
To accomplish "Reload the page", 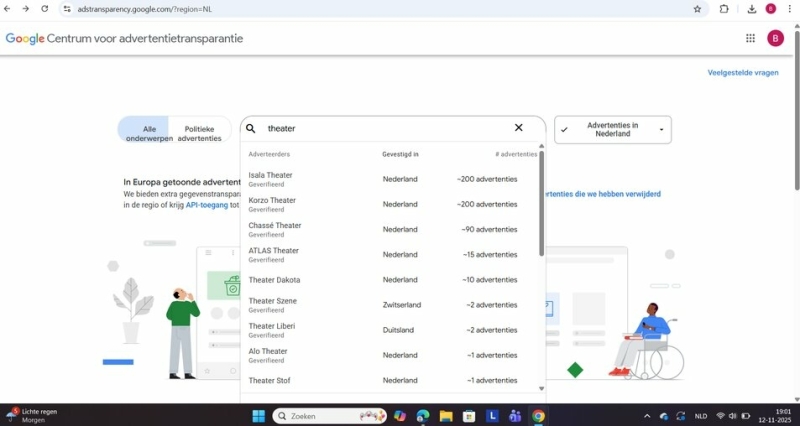I will click(x=44, y=9).
